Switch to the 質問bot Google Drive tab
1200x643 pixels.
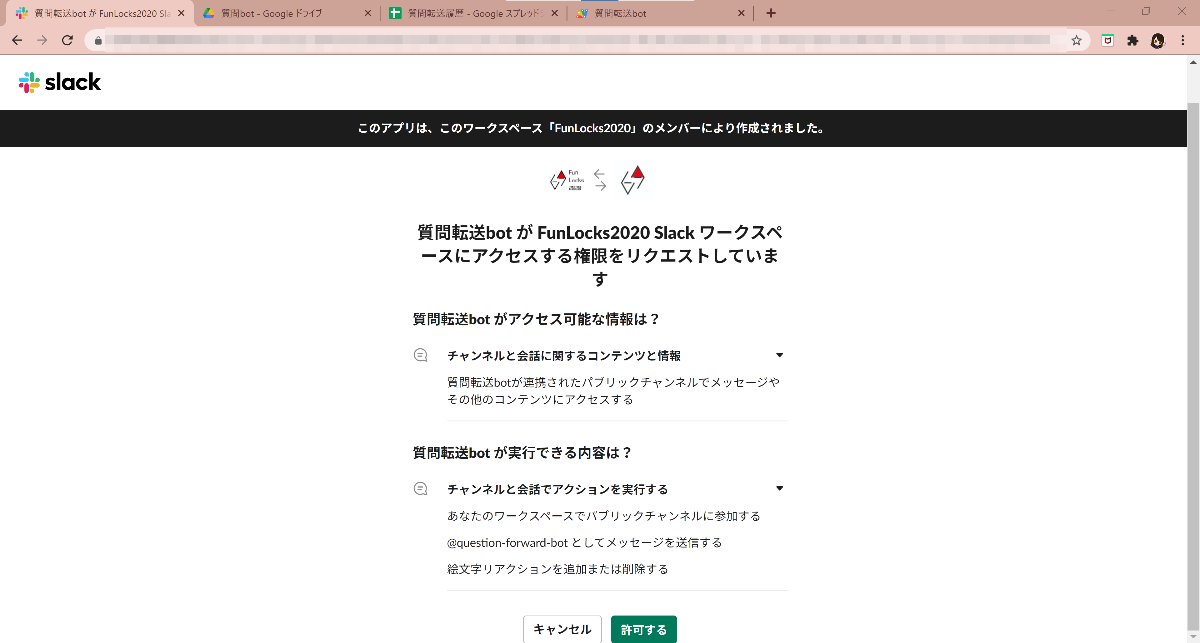pyautogui.click(x=286, y=13)
